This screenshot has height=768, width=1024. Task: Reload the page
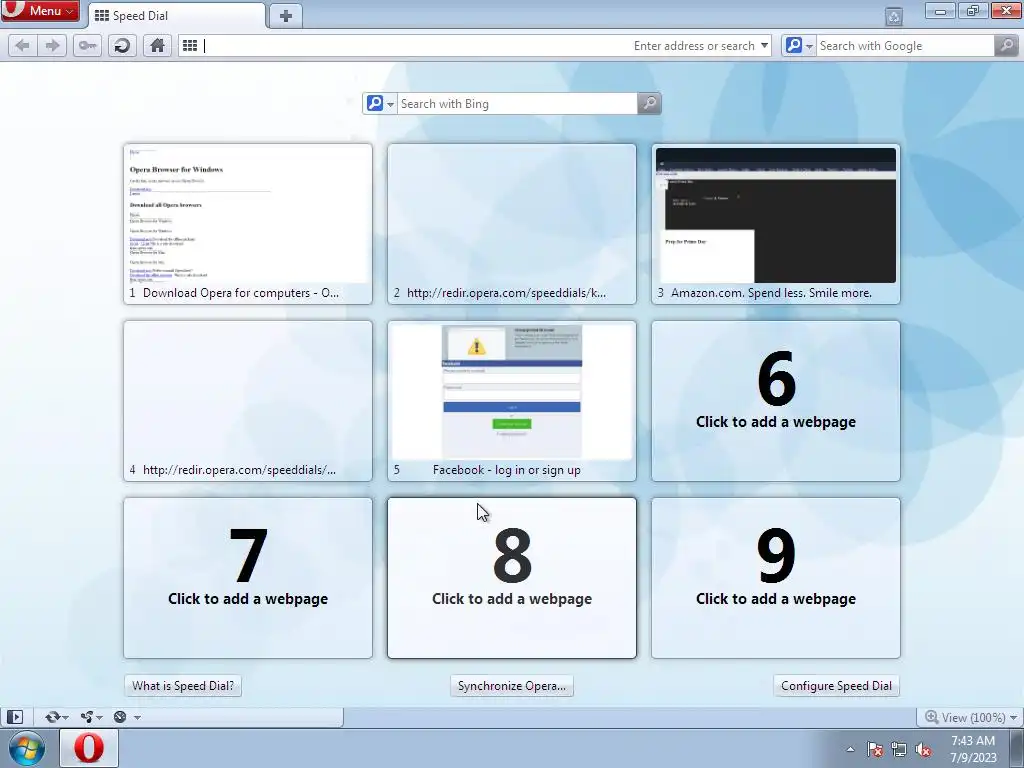[122, 46]
